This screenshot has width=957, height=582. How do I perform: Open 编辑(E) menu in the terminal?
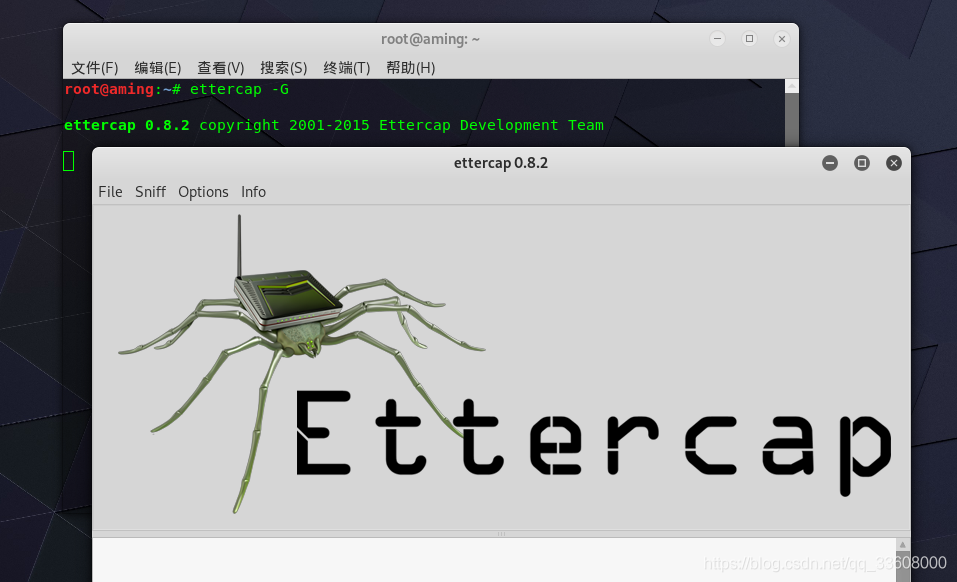(x=157, y=67)
